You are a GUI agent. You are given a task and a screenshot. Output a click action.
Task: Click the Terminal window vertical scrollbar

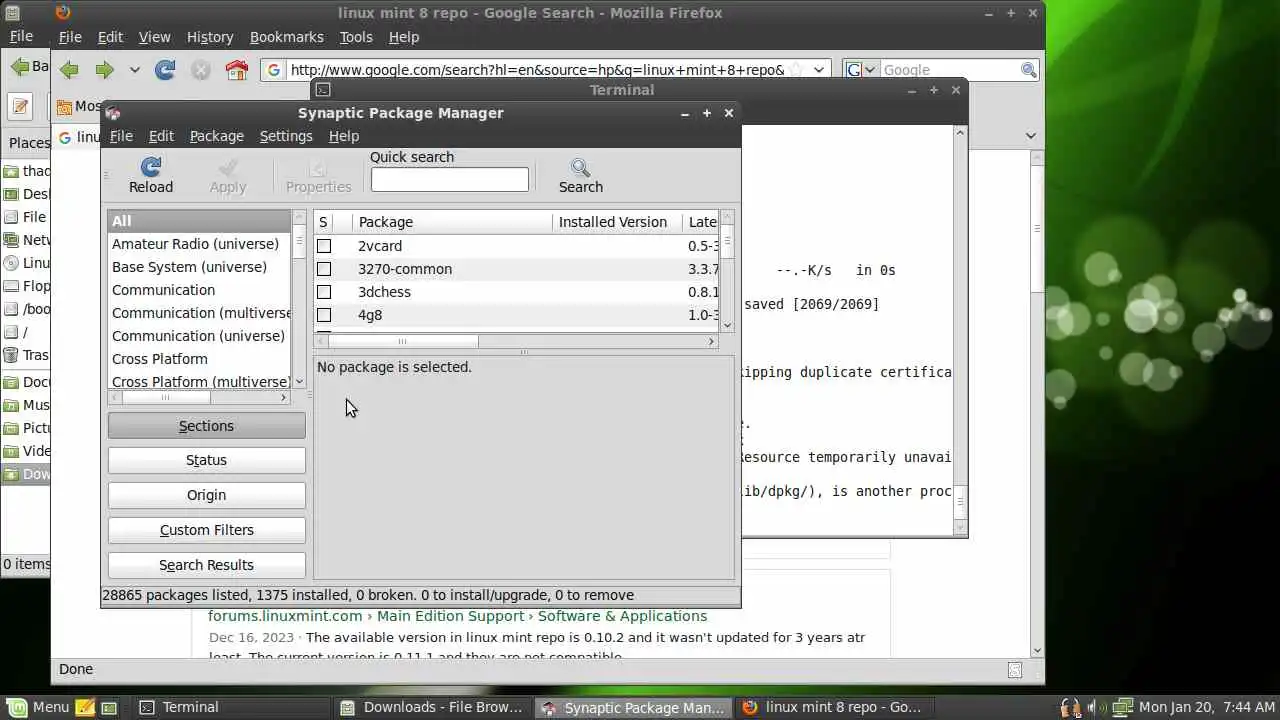961,330
